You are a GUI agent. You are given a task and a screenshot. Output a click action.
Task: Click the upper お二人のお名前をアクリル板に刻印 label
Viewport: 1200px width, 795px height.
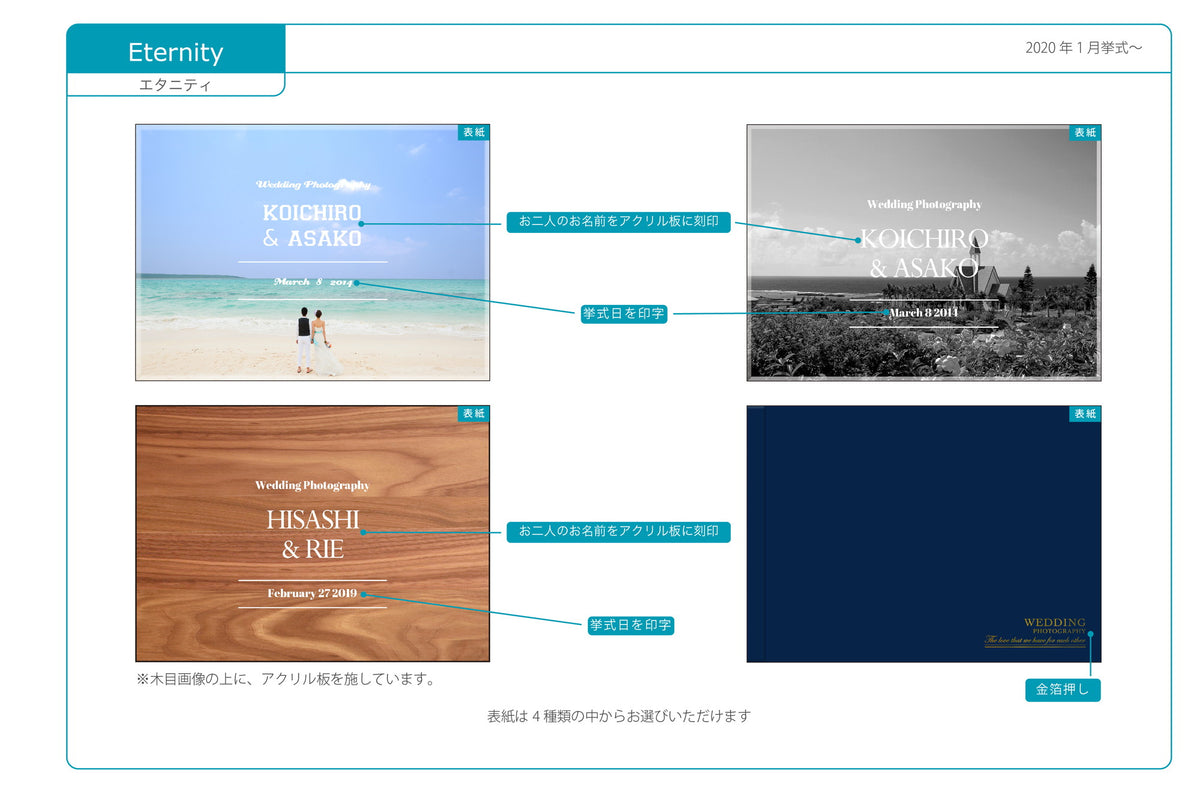(619, 222)
